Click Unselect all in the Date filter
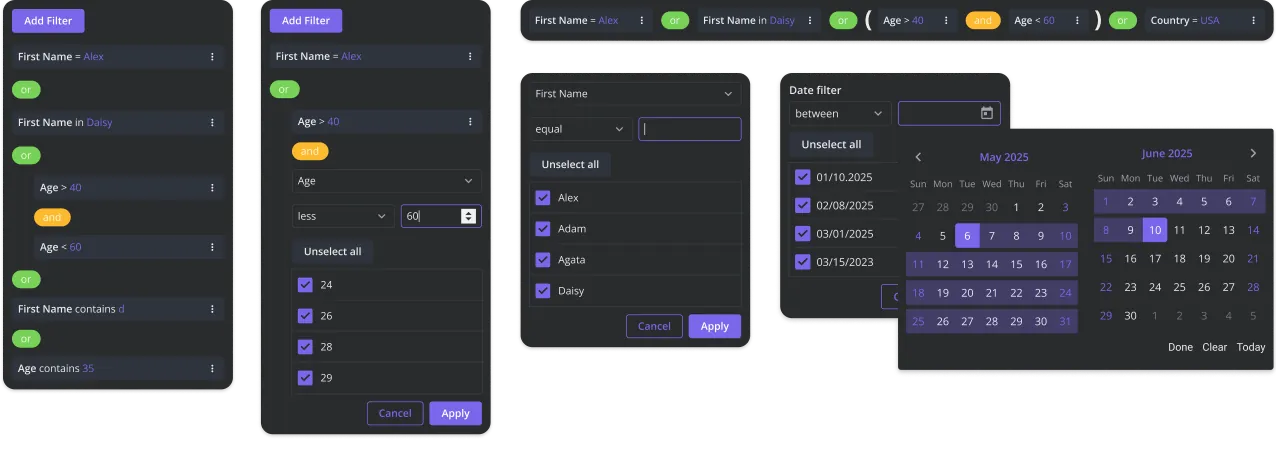Screen dimensions: 1276x460 tap(831, 144)
